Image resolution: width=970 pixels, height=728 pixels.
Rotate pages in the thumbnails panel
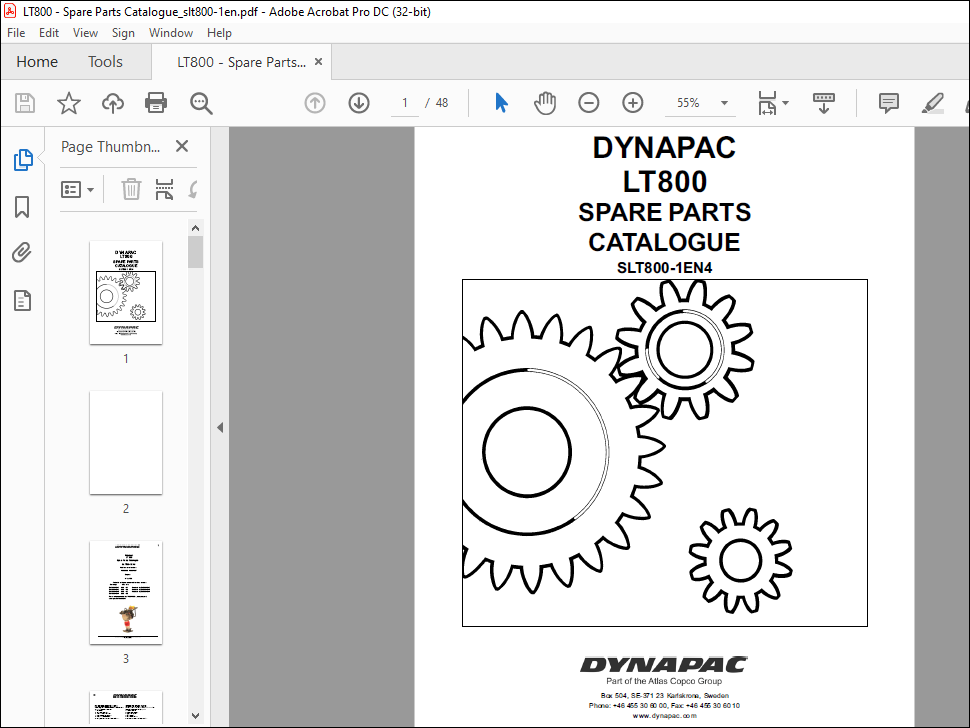point(192,189)
